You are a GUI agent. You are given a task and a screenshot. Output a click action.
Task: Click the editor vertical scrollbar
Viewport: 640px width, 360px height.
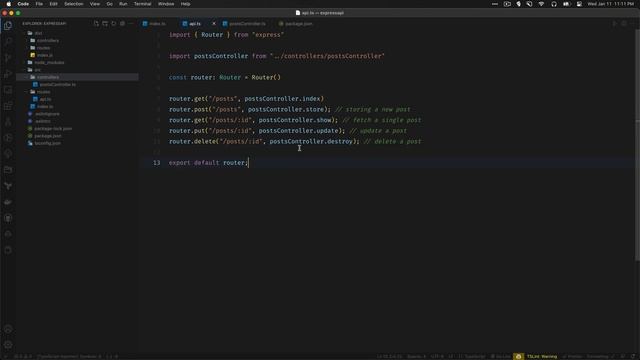pos(637,144)
